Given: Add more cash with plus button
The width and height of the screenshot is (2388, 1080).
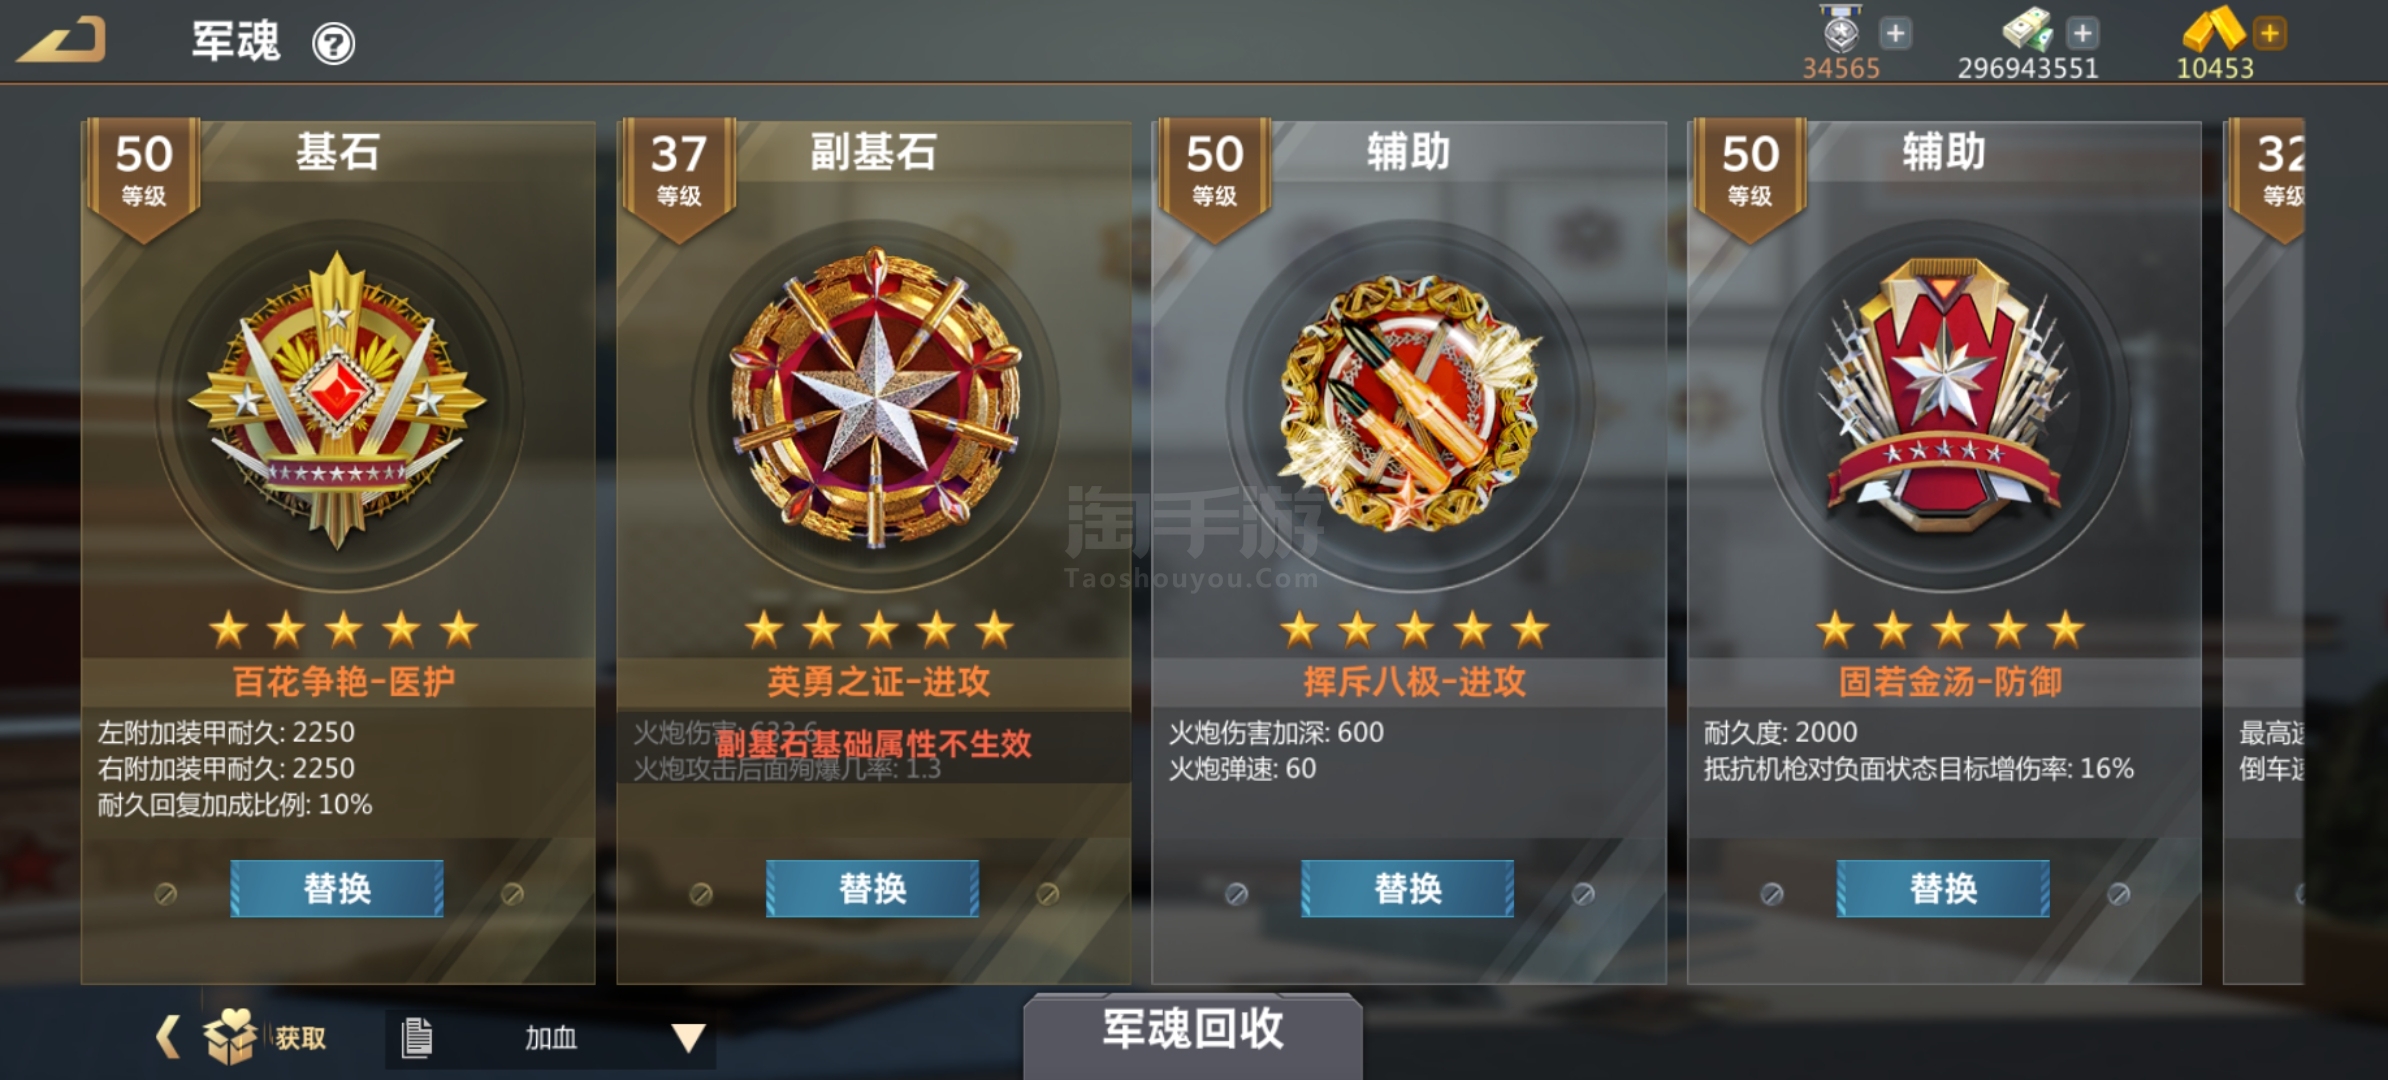Looking at the screenshot, I should tap(2083, 34).
